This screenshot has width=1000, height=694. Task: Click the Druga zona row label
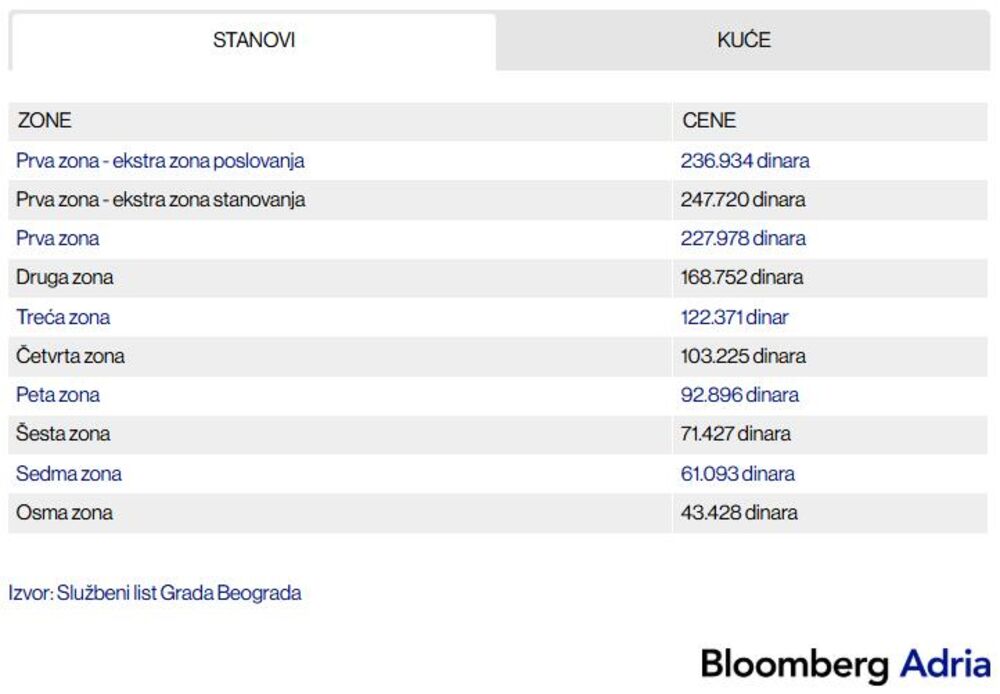click(65, 278)
